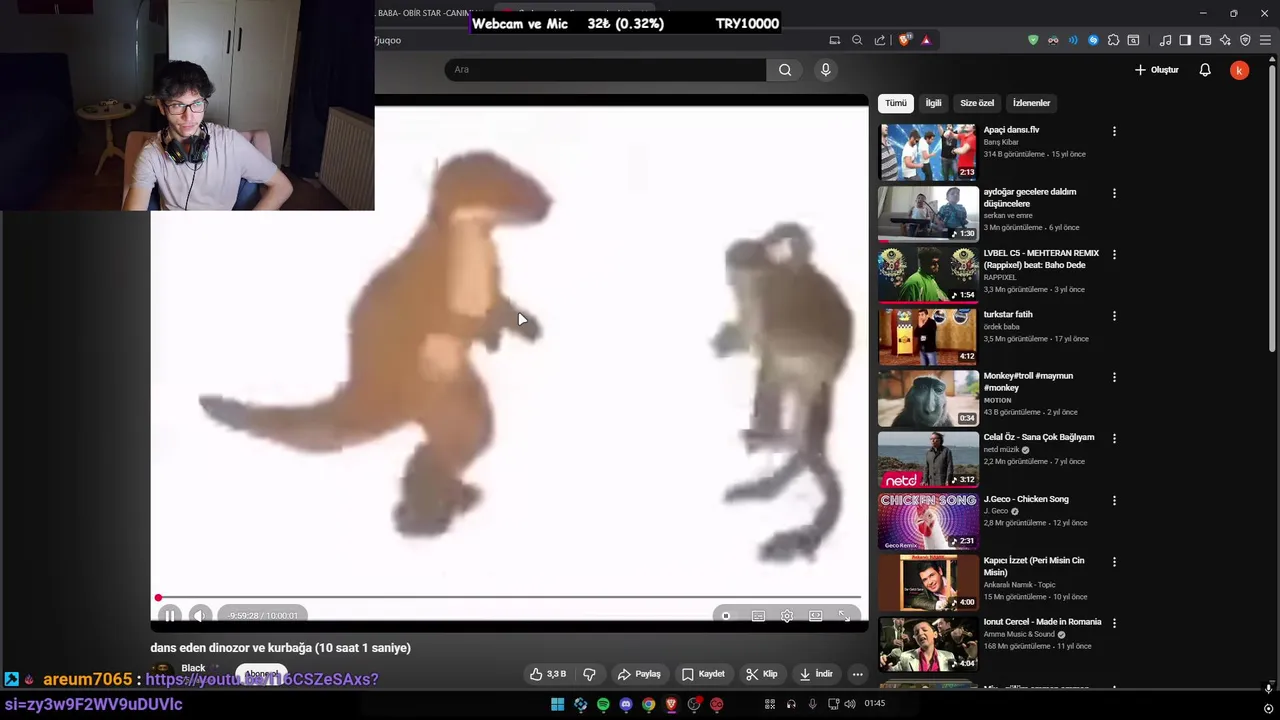1280x720 pixels.
Task: Click the AdGuard green shield extension
Action: click(x=1033, y=40)
